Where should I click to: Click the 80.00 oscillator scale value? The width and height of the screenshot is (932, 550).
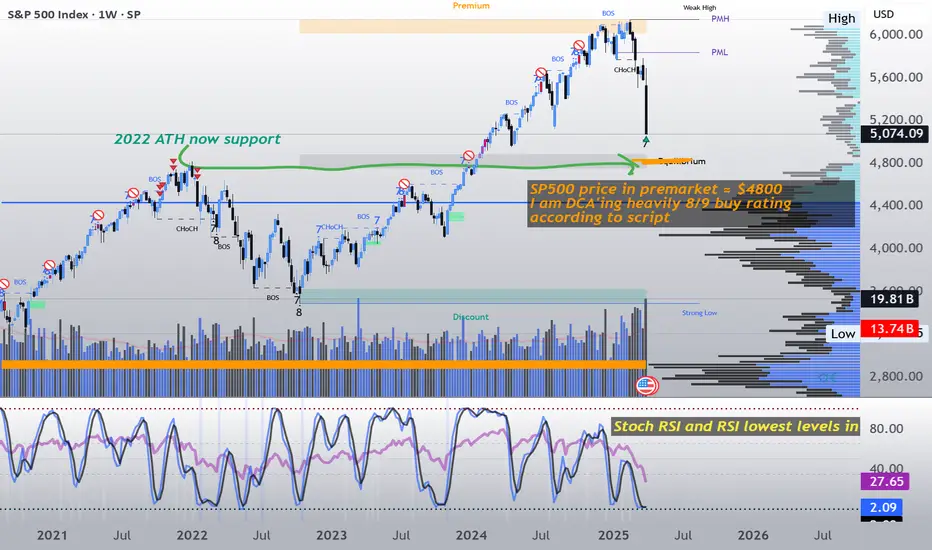click(886, 429)
